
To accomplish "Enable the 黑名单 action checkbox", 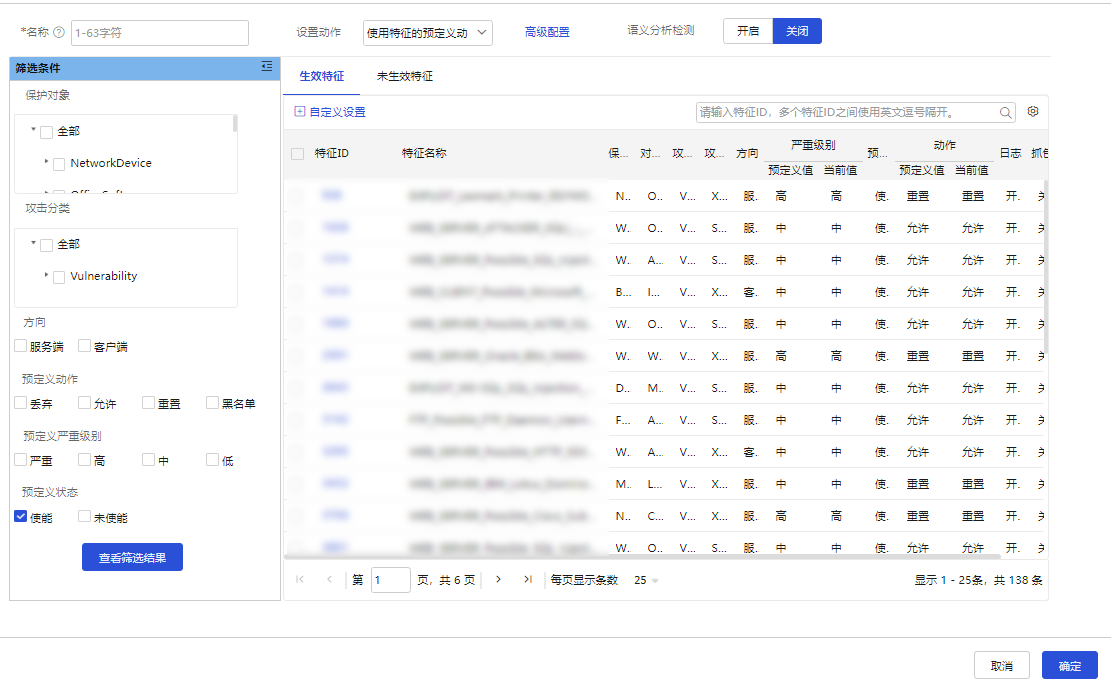I will click(x=212, y=403).
